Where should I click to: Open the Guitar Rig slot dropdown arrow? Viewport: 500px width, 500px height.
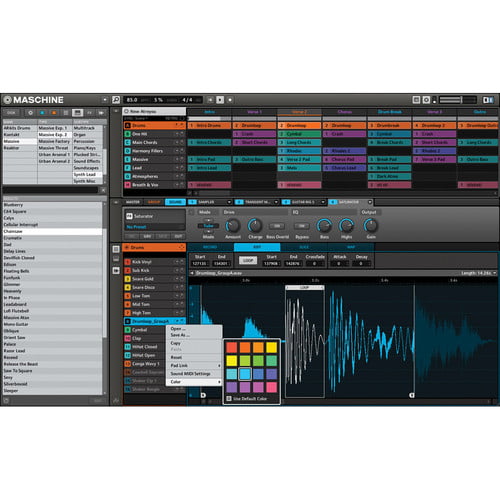click(x=323, y=202)
